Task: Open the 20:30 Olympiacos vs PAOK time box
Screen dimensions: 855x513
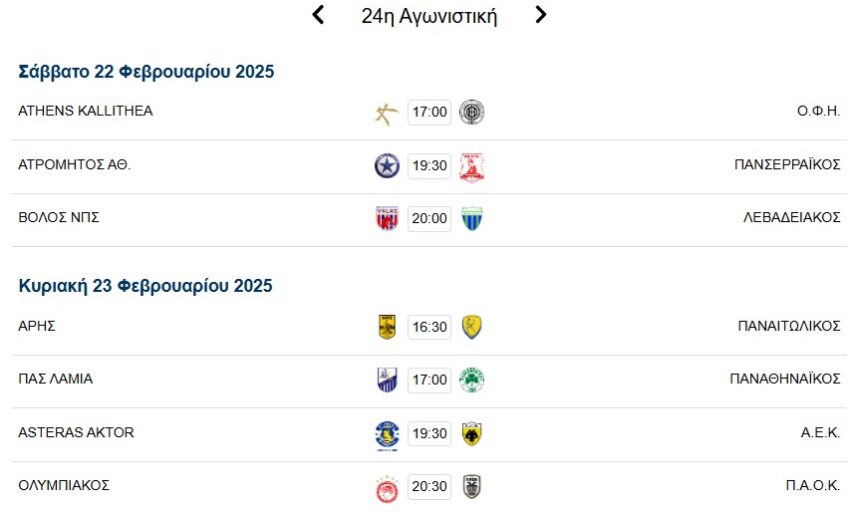Action: [429, 487]
